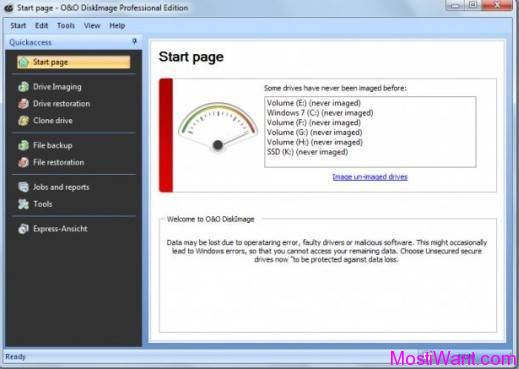Select SSD (K:) (never imaged) entry

click(307, 152)
